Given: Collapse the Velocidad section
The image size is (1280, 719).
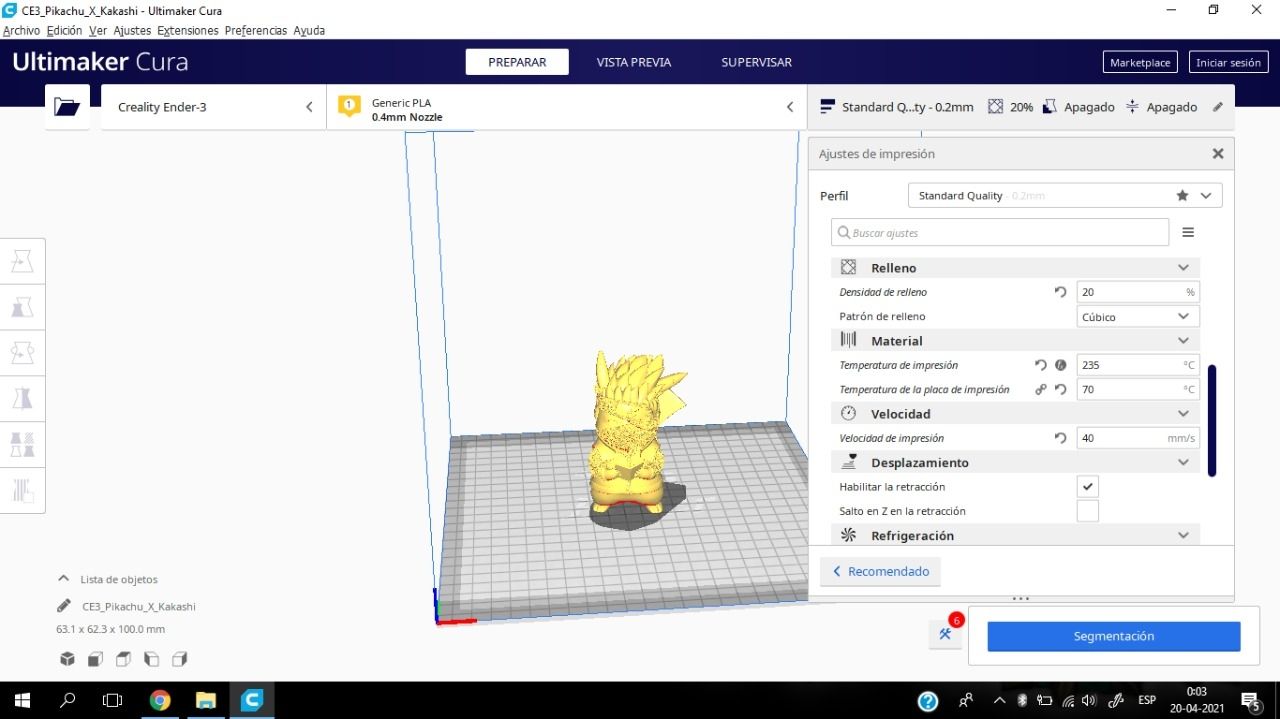Looking at the screenshot, I should click(1015, 414).
